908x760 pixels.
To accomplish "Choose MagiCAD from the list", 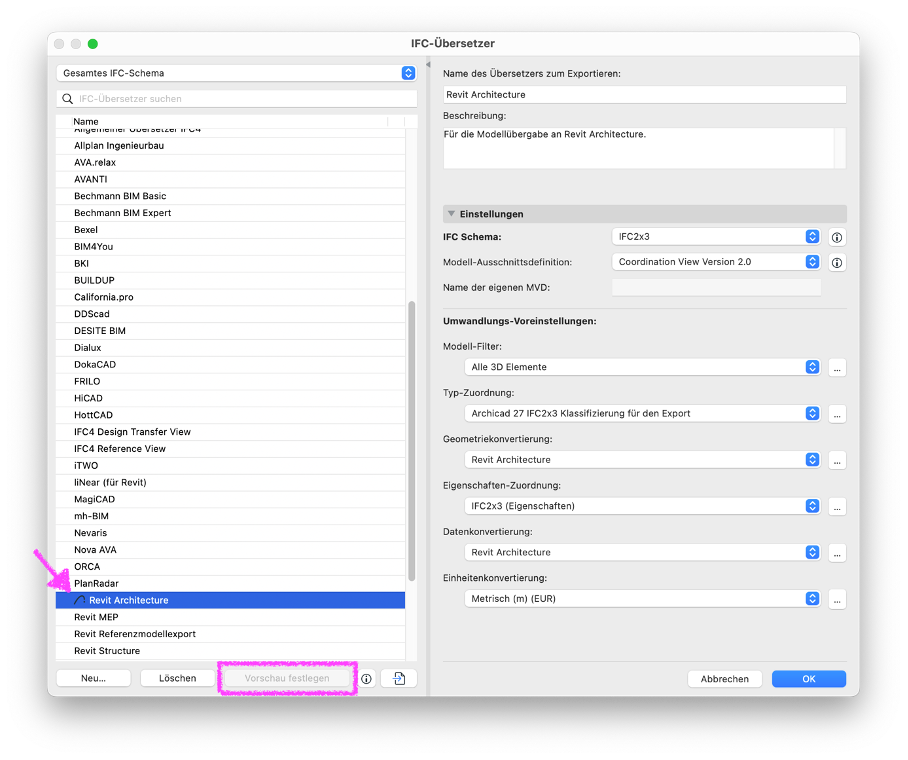I will point(230,499).
